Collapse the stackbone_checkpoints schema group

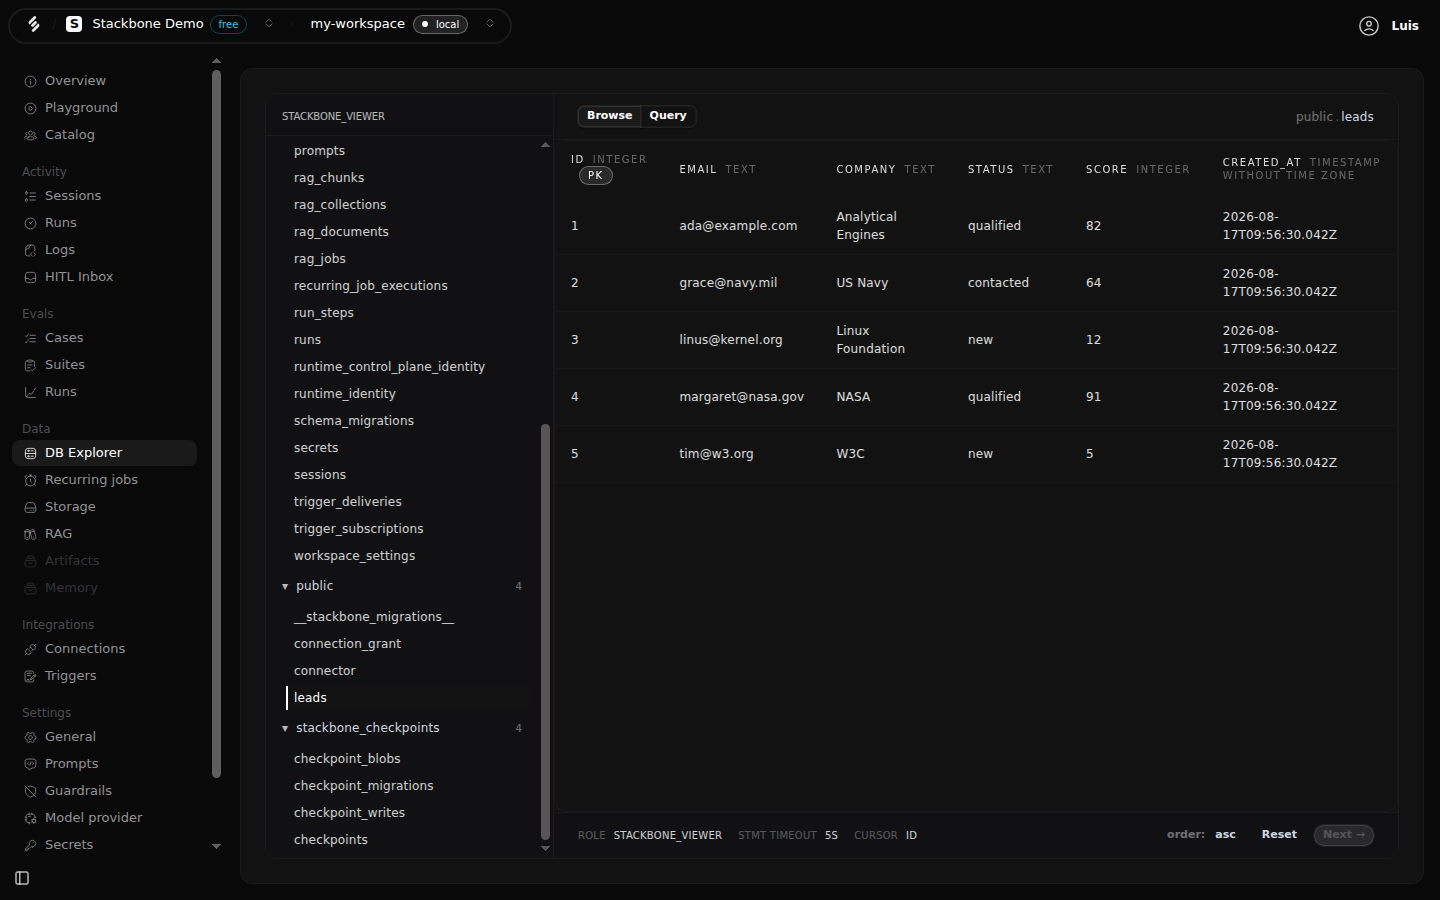pos(285,728)
